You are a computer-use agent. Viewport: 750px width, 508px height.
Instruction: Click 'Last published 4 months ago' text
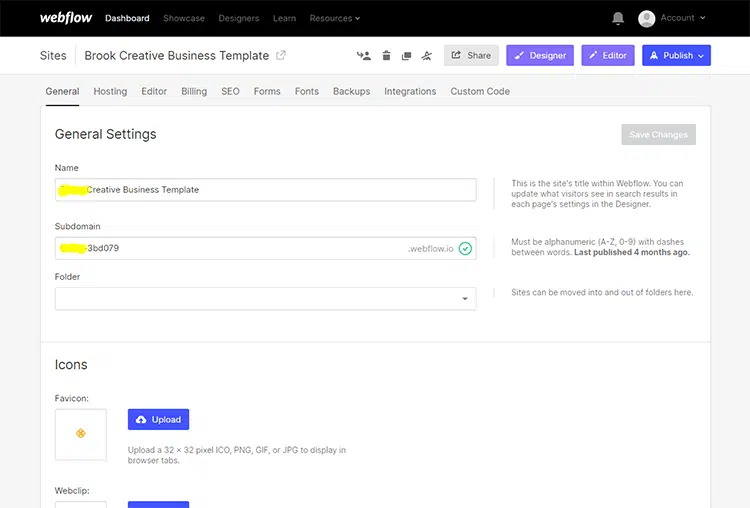[632, 252]
